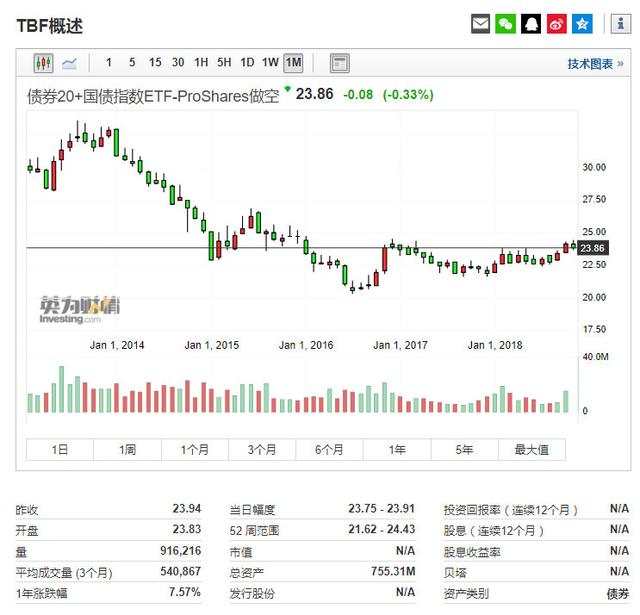
Task: Select the 1W interval
Action: point(270,63)
